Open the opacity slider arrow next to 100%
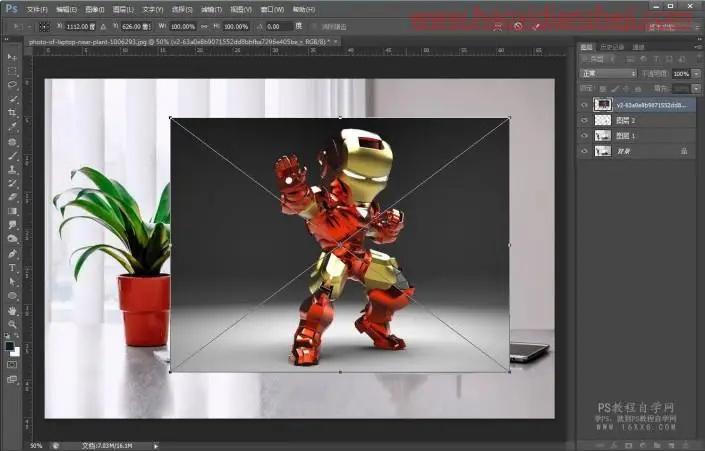Image resolution: width=705 pixels, height=451 pixels. (696, 73)
